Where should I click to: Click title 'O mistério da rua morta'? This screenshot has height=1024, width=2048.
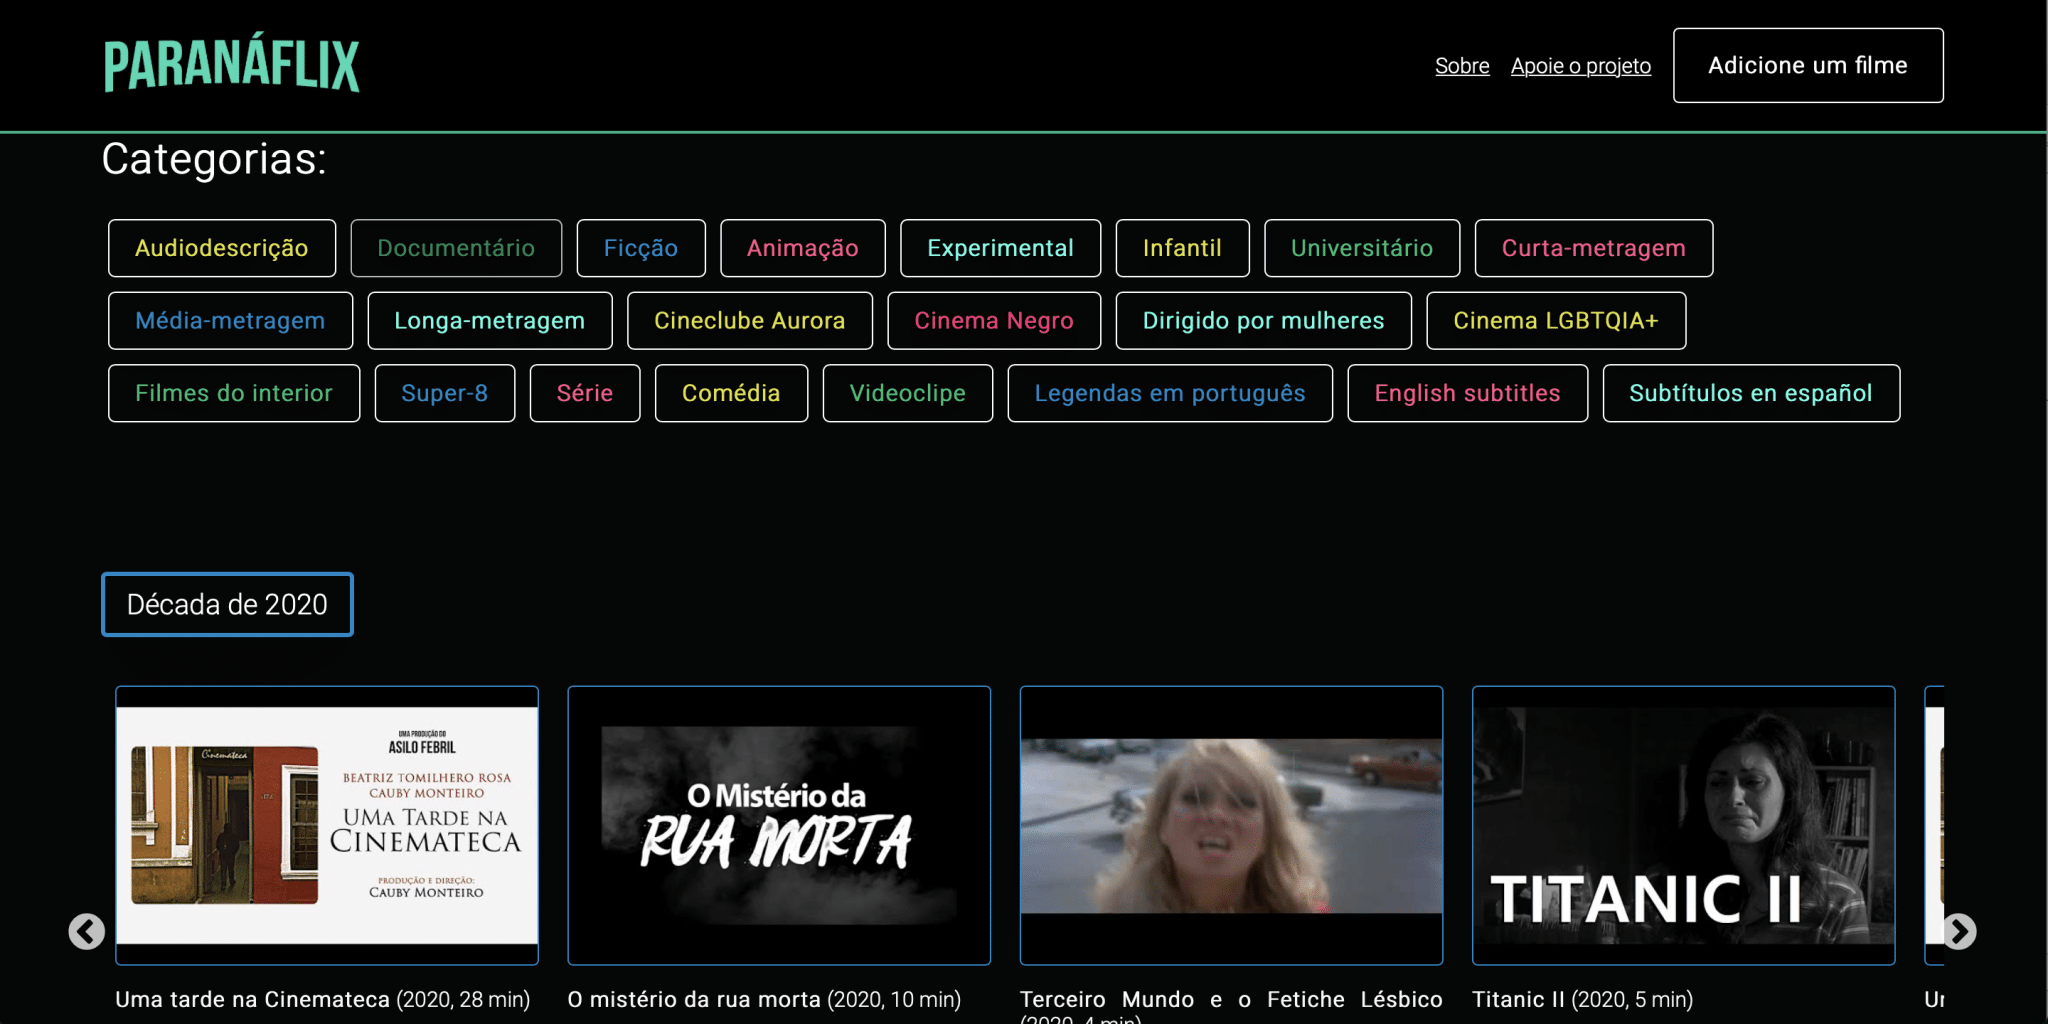(x=694, y=999)
